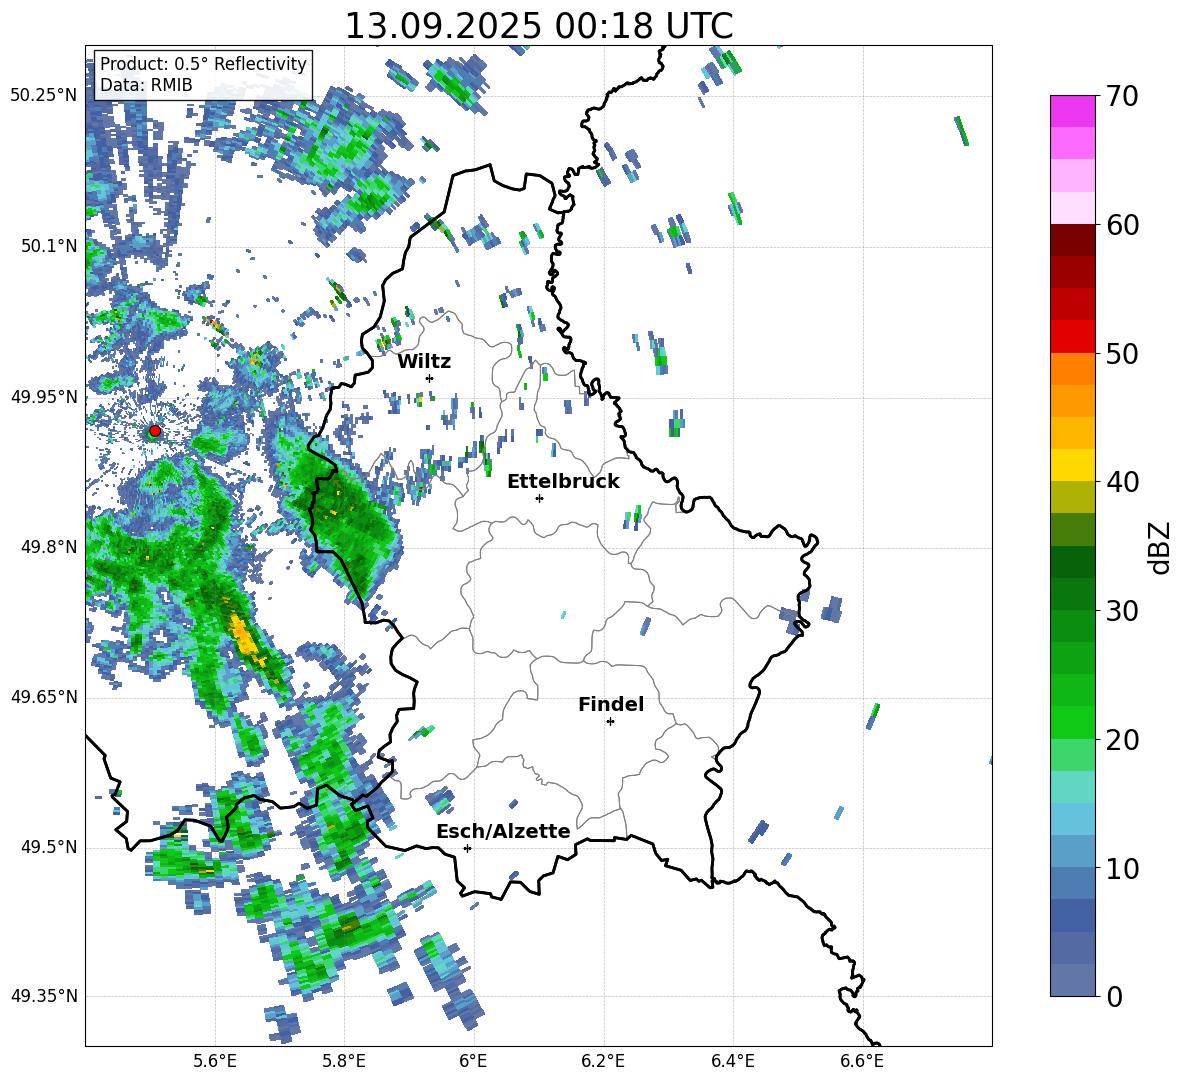Image resolution: width=1184 pixels, height=1081 pixels.
Task: Click the 6.6°E longitude label
Action: pos(862,1061)
